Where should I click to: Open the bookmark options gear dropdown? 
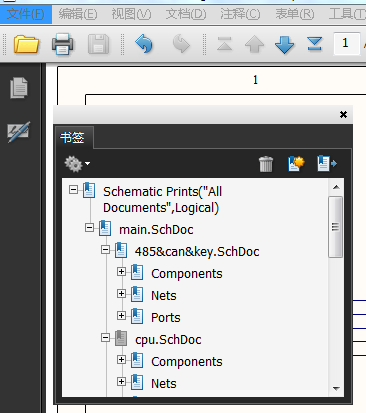click(77, 164)
